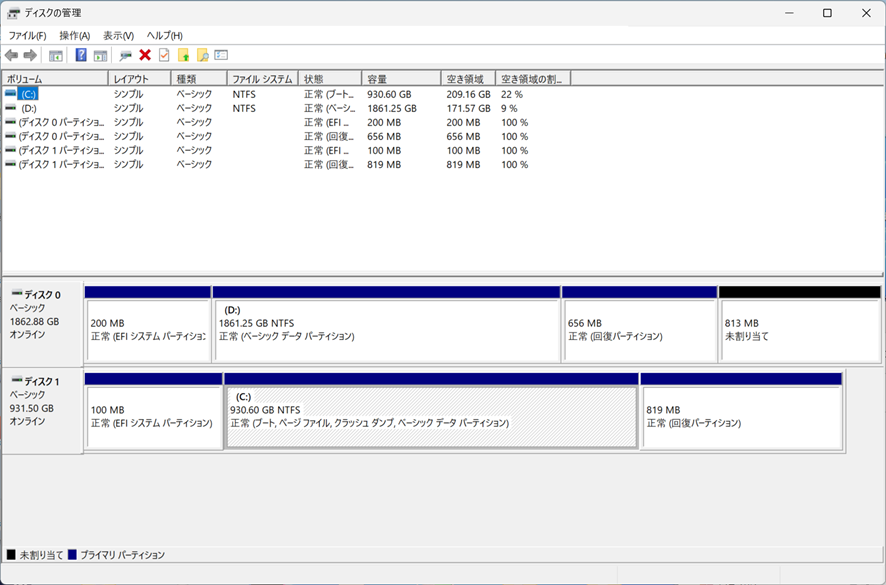Toggle the console tree pane icon
The height and width of the screenshot is (585, 886).
[x=56, y=55]
